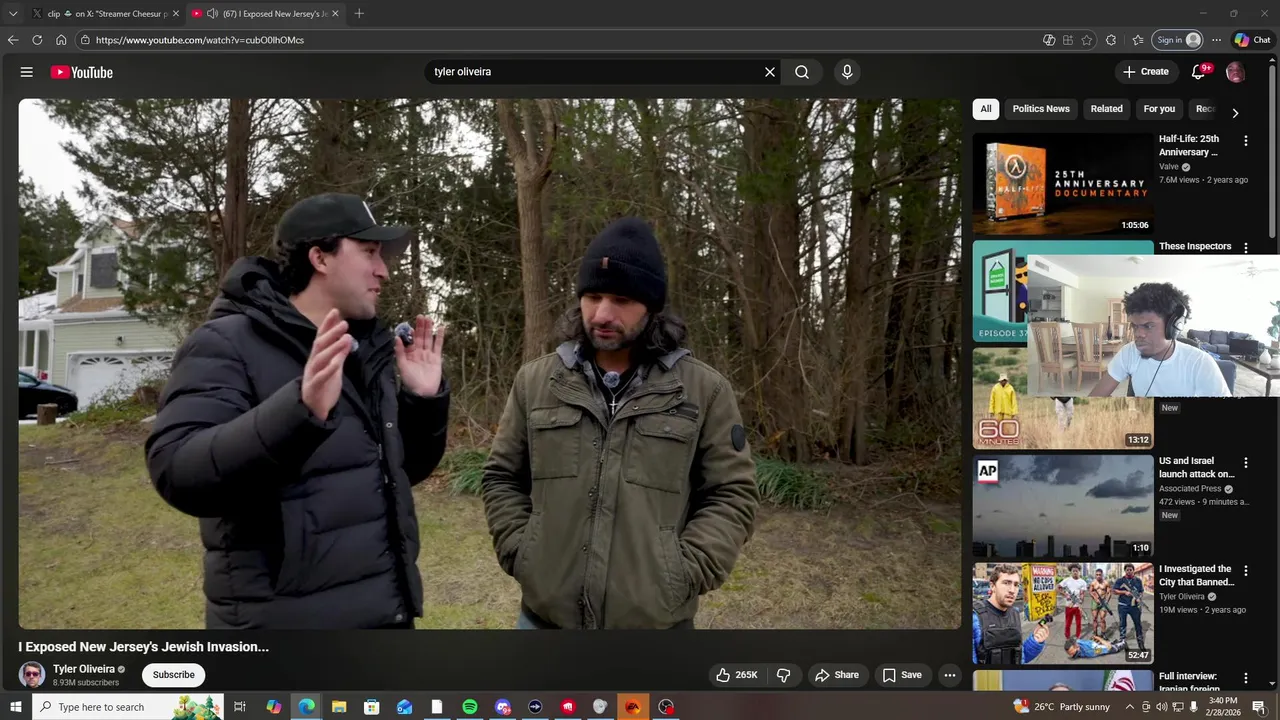Open options for These Inspectors video
Image resolution: width=1280 pixels, height=720 pixels.
[x=1246, y=247]
